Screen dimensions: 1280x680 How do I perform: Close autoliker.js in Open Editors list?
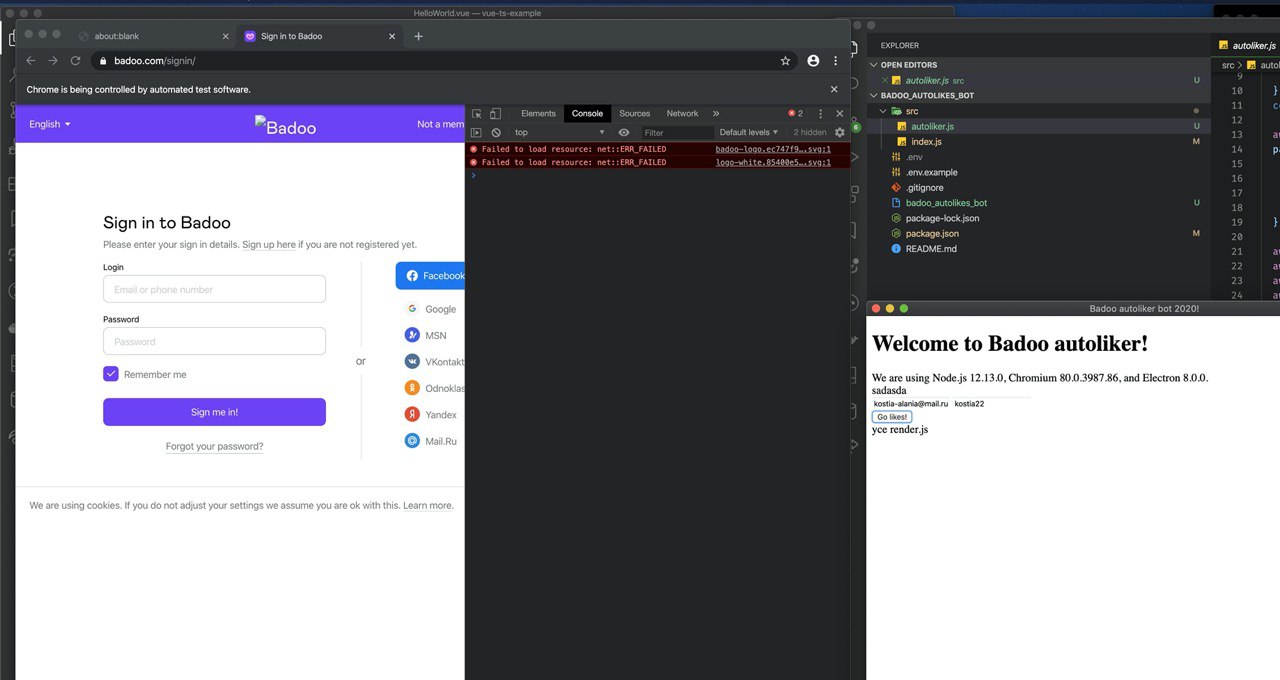point(884,80)
